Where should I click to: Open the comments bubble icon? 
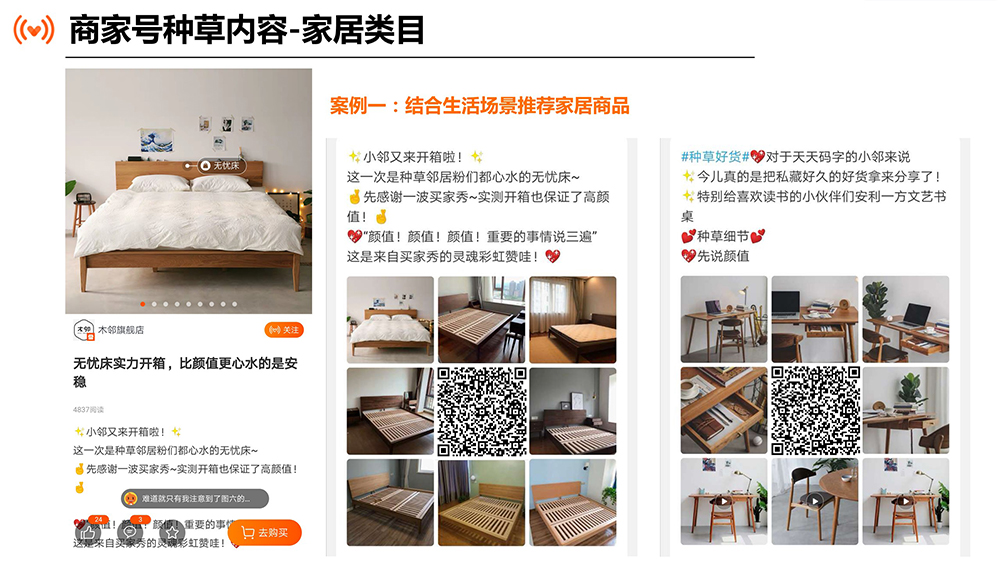(130, 532)
